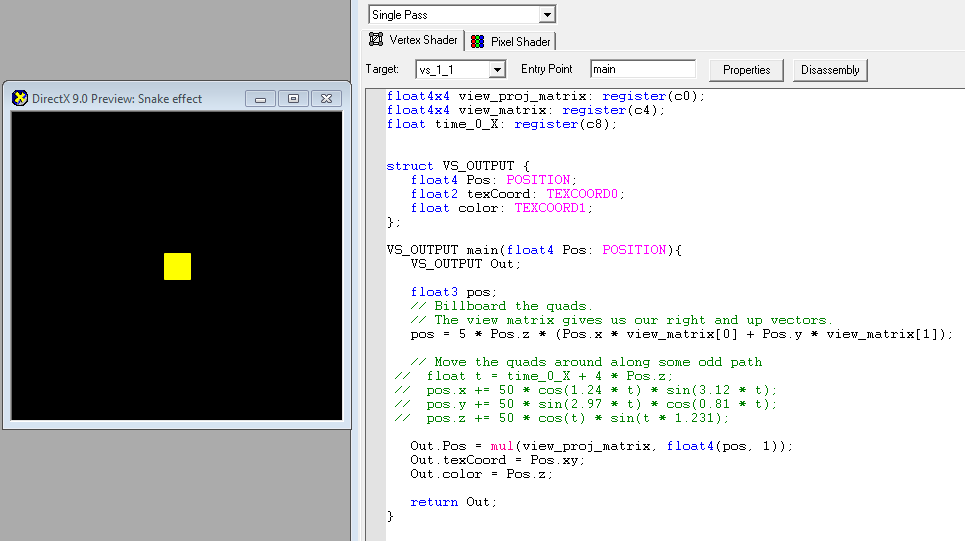Click the 'float time_0_X: register(c8)' line
The height and width of the screenshot is (541, 965).
[502, 124]
